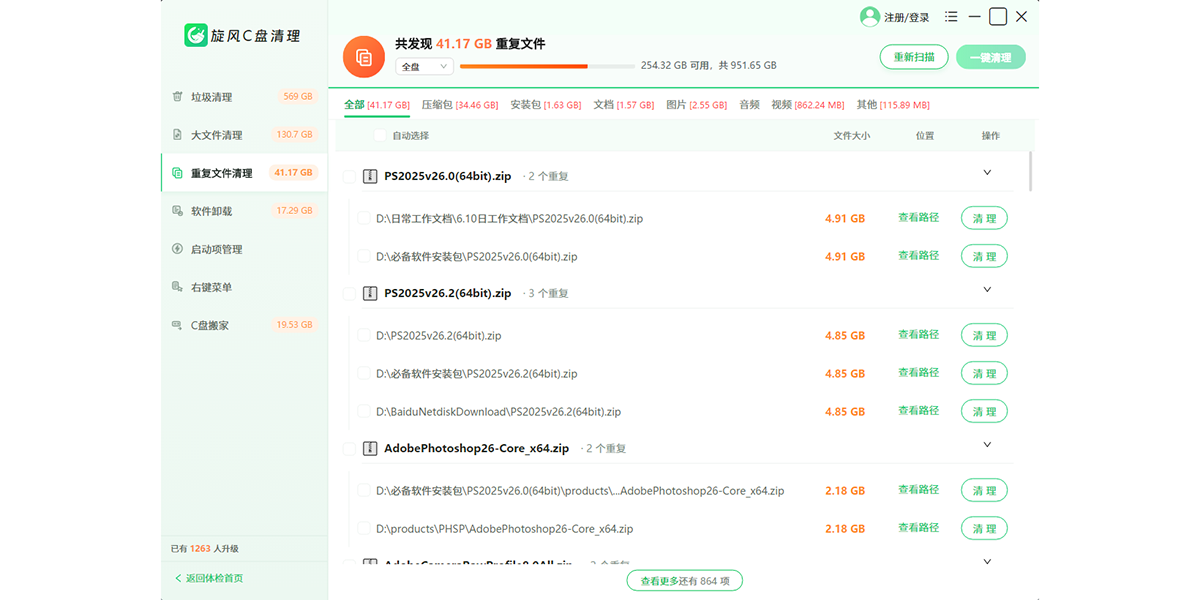Click the 旋风C盘清理 app logo

click(x=195, y=36)
